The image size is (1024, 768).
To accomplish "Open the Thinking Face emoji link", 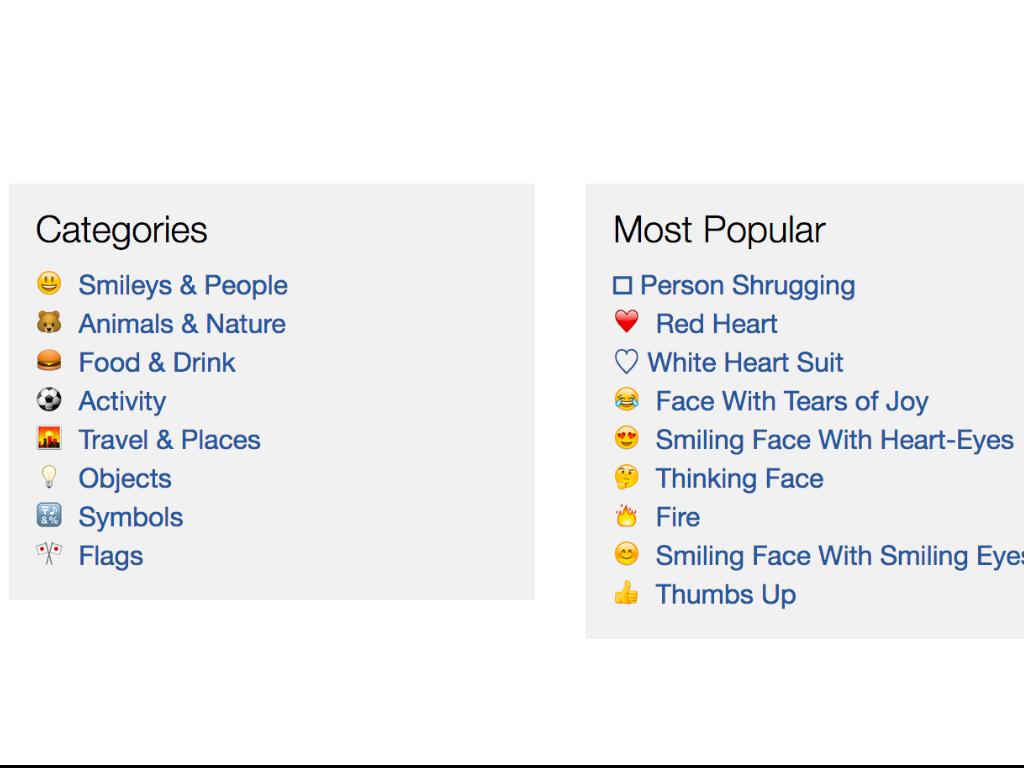I will click(x=739, y=479).
